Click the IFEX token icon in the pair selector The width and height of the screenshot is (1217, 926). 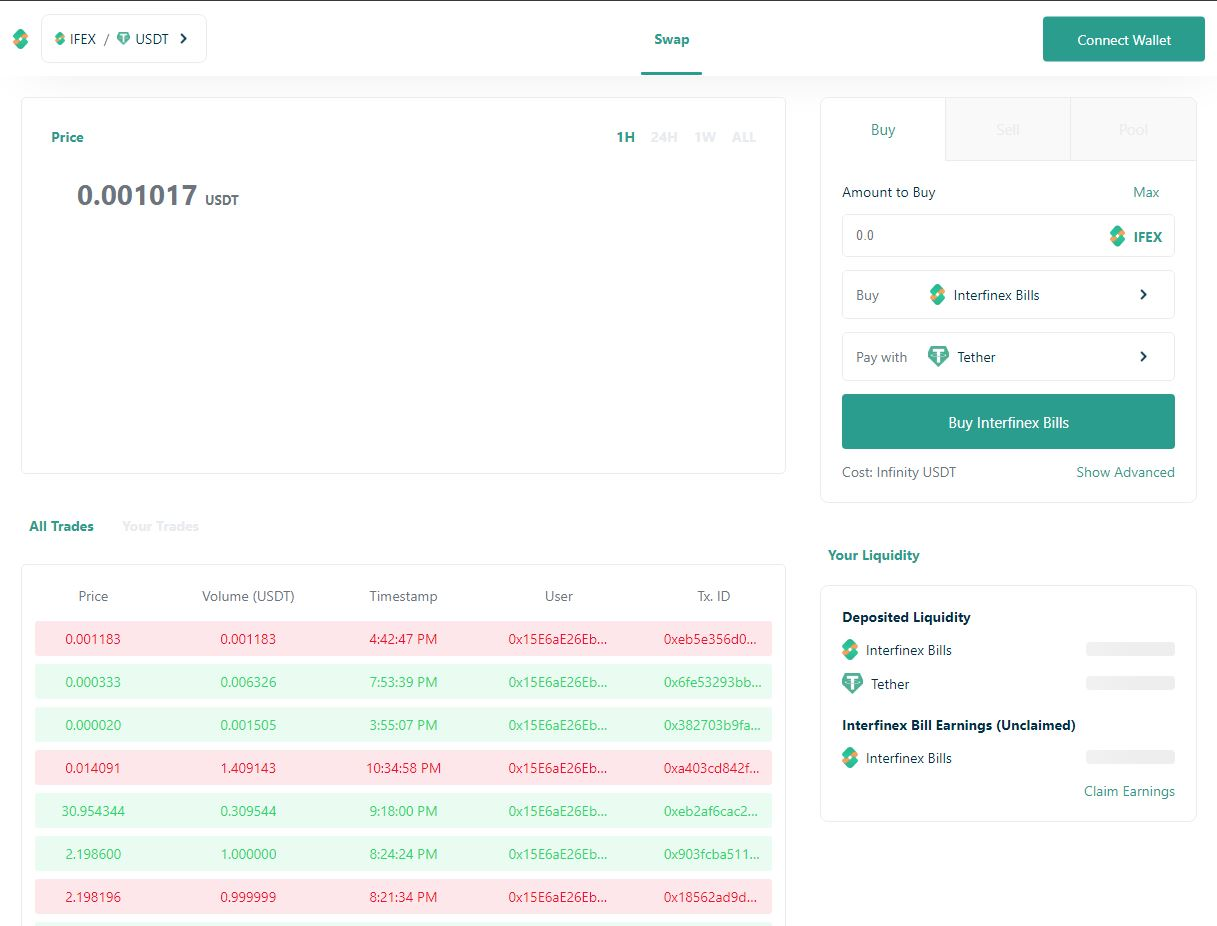(60, 39)
